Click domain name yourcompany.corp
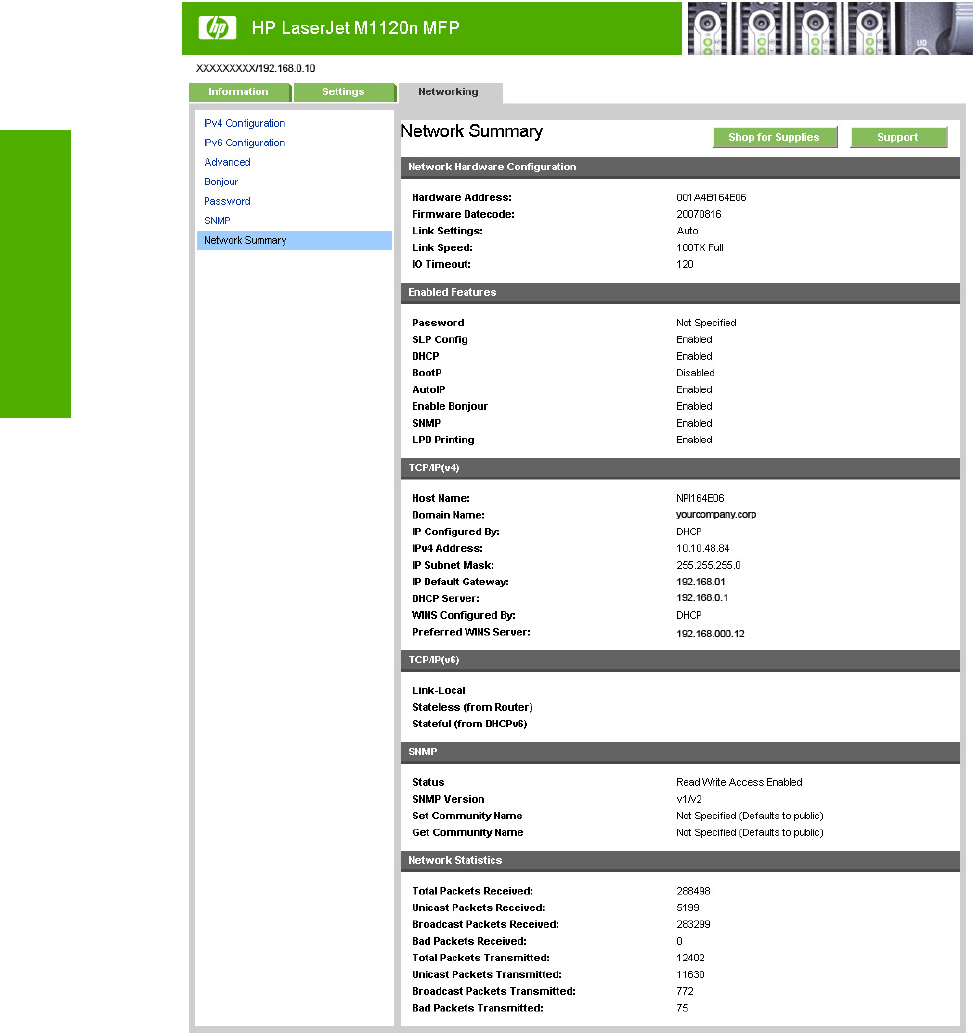 click(x=716, y=515)
